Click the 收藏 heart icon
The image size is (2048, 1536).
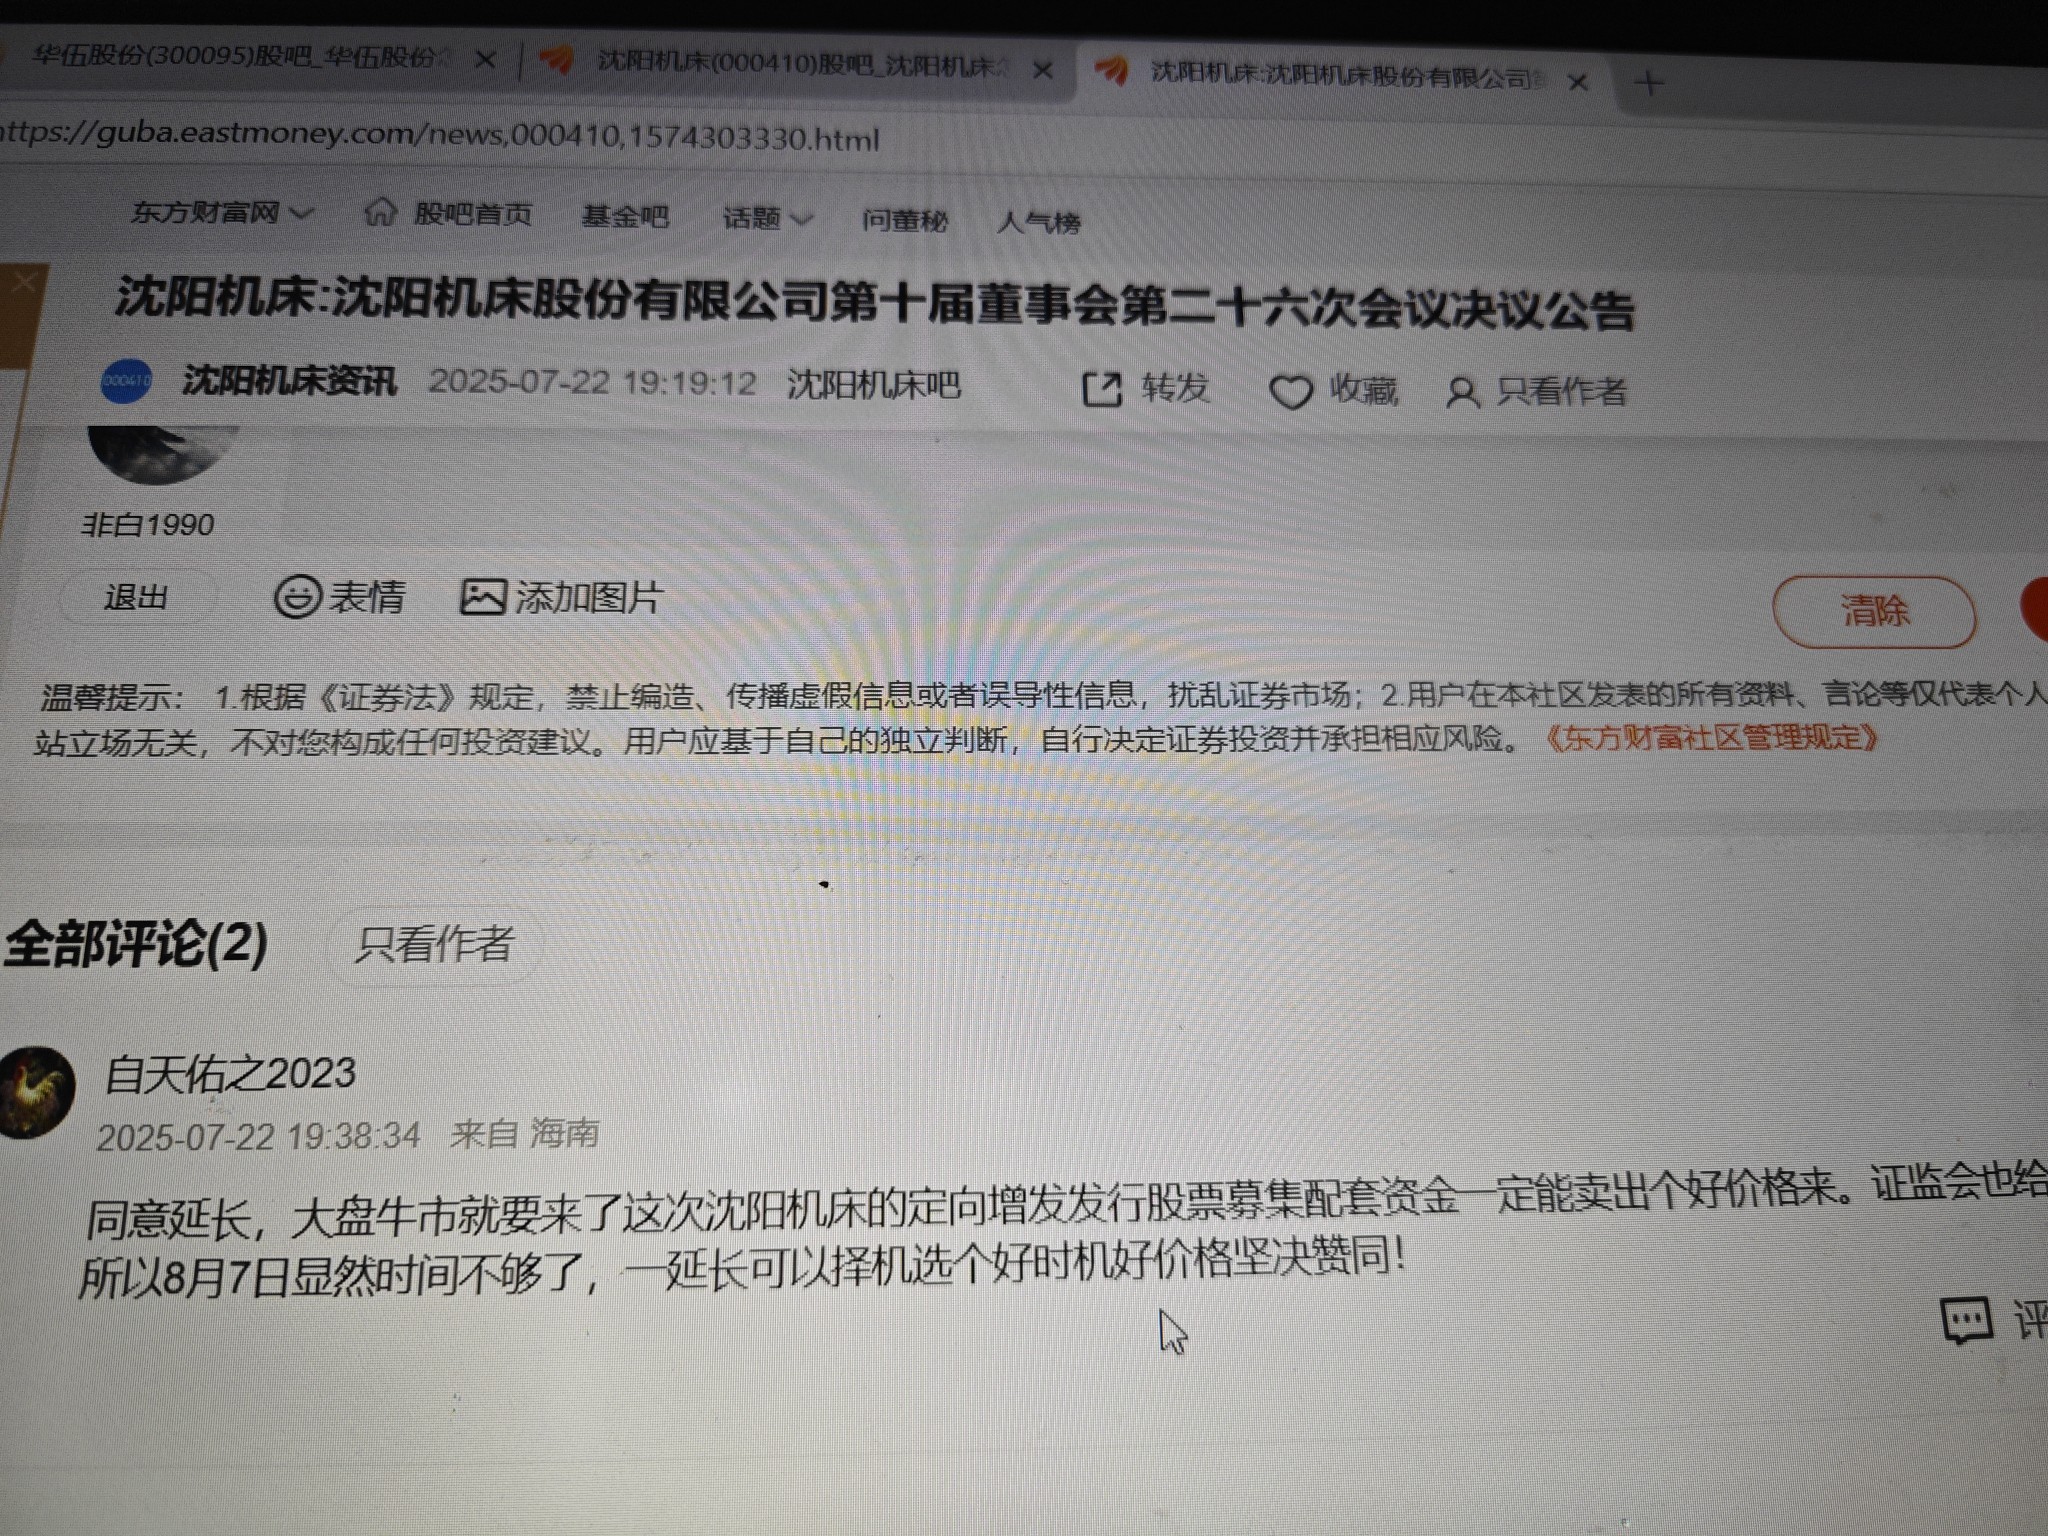tap(1290, 391)
